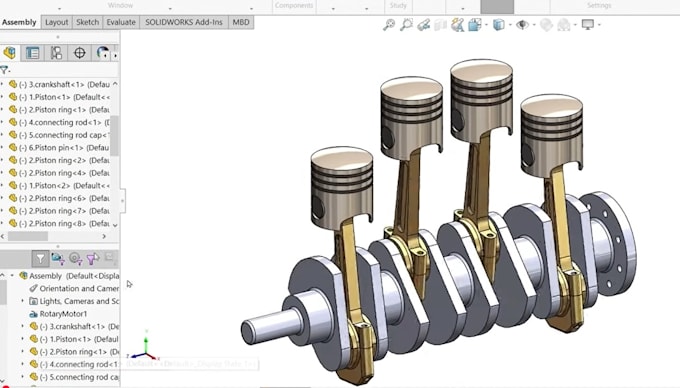Expand 3.crankshaft<1> in motion study tree
The width and height of the screenshot is (680, 388).
click(x=23, y=326)
